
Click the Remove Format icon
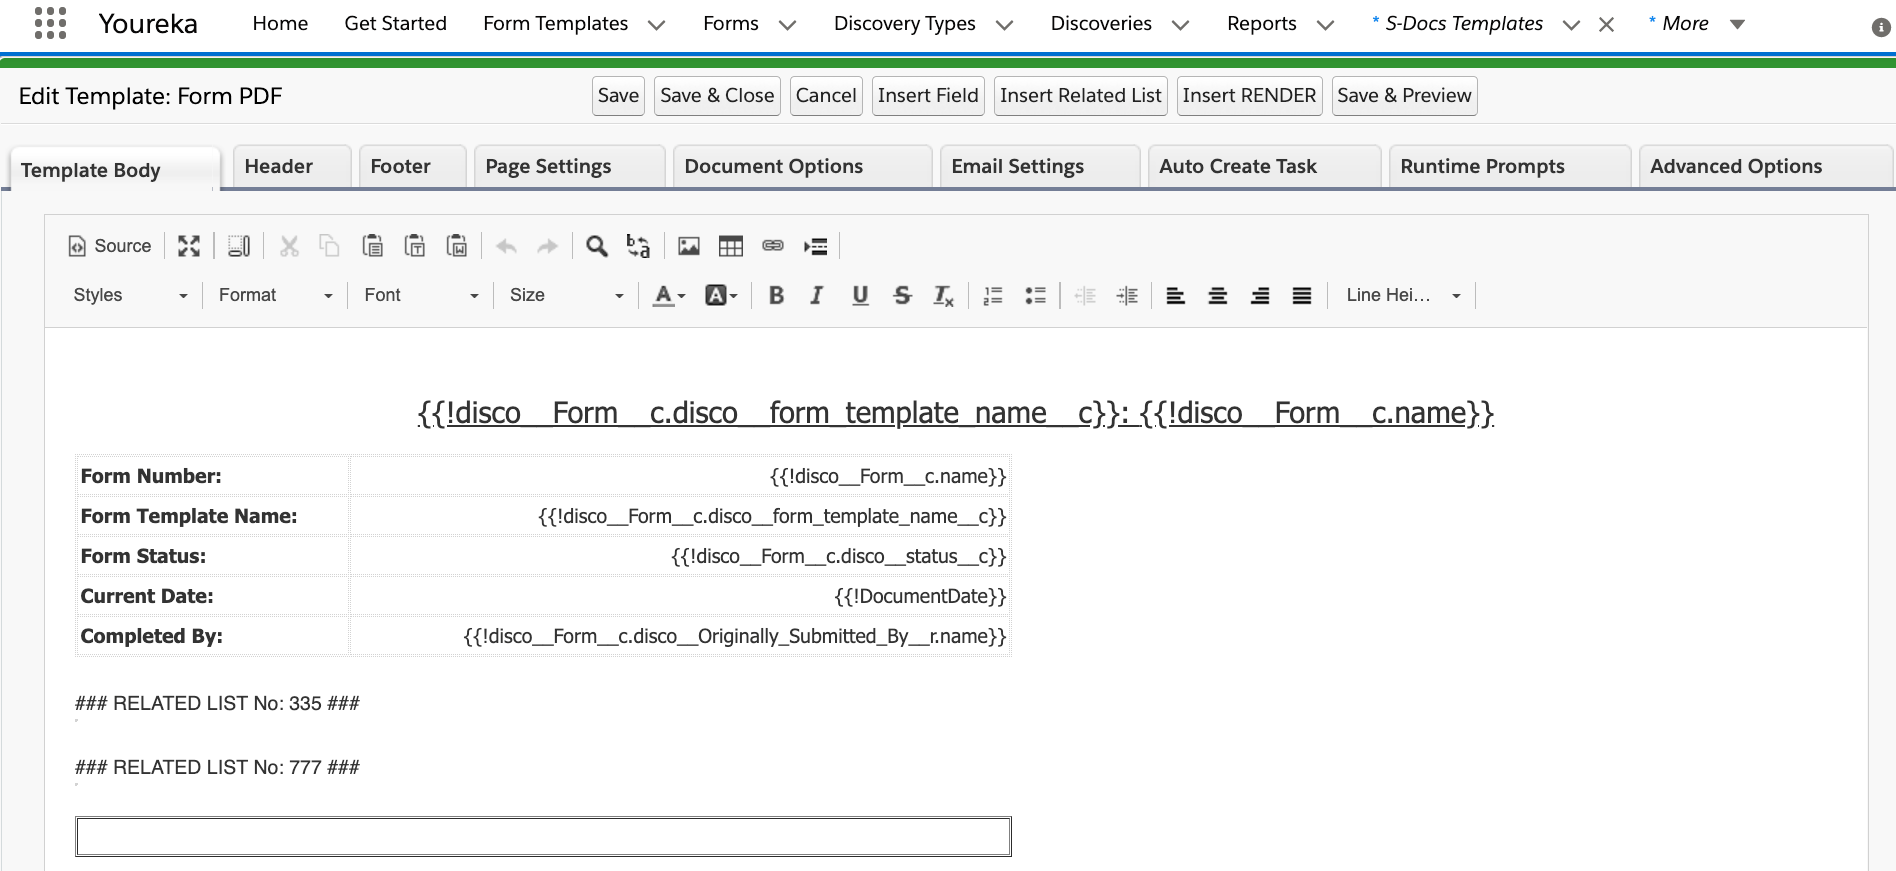pyautogui.click(x=943, y=295)
